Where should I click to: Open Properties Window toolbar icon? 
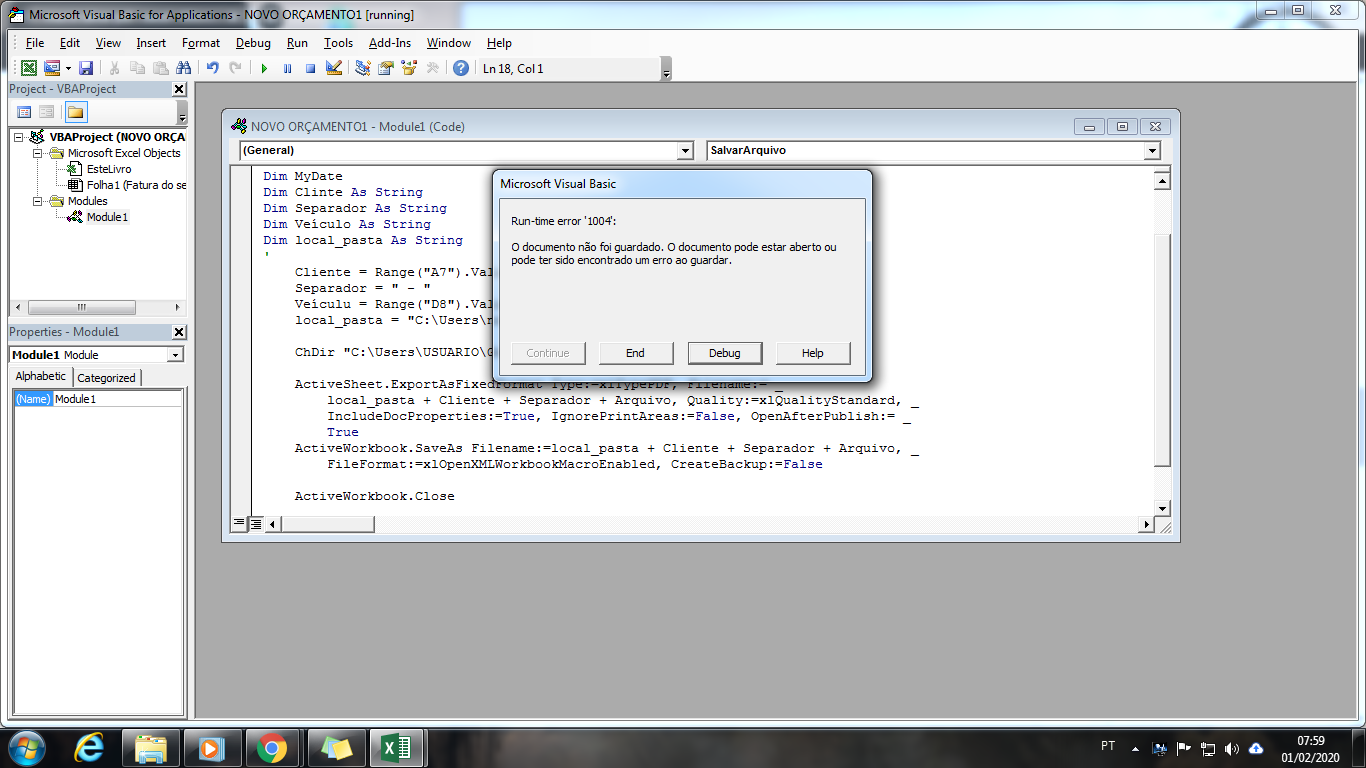point(386,68)
